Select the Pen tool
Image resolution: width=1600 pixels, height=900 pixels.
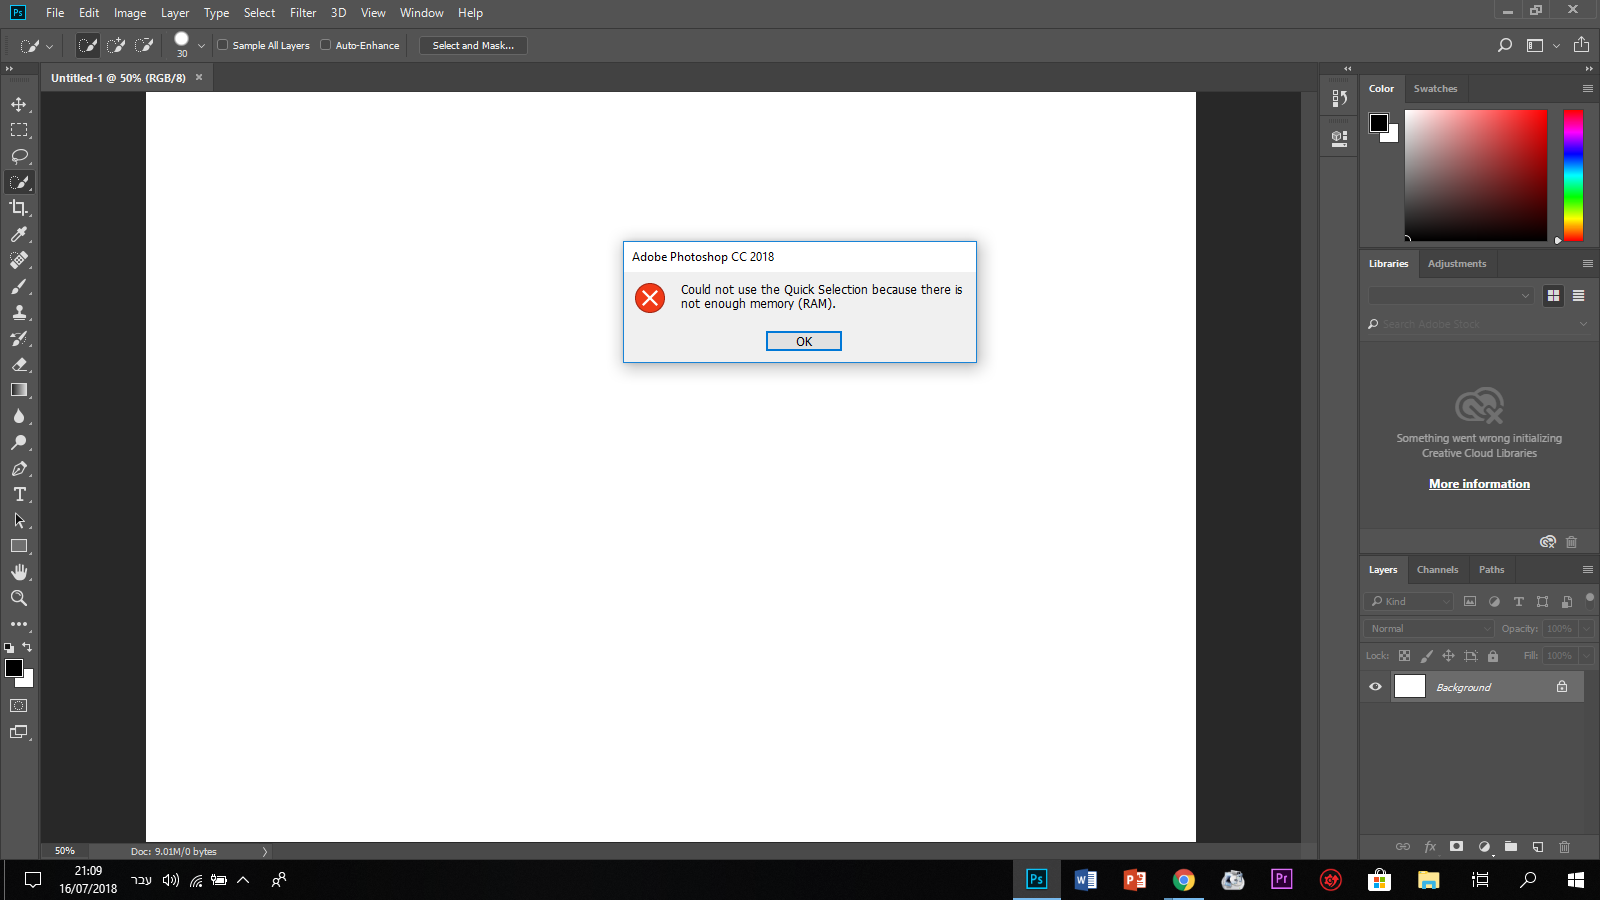(19, 468)
